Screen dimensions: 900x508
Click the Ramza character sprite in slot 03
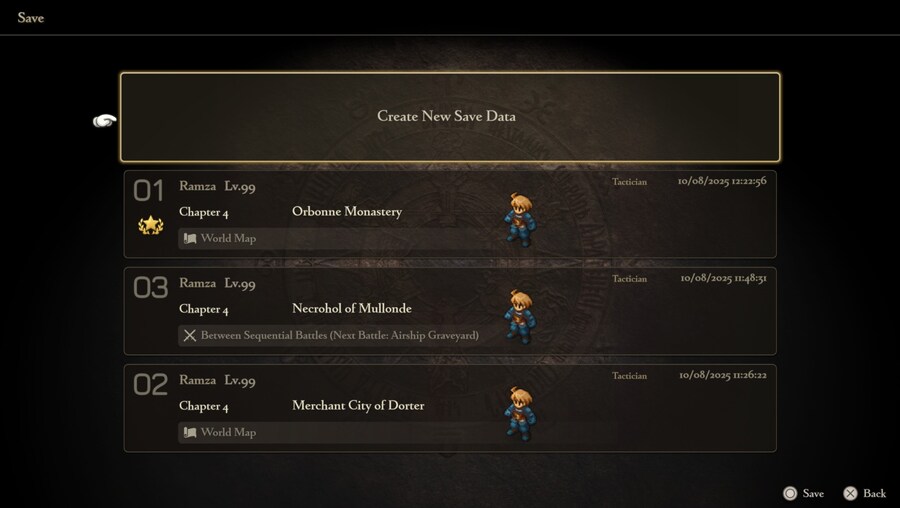pyautogui.click(x=518, y=317)
